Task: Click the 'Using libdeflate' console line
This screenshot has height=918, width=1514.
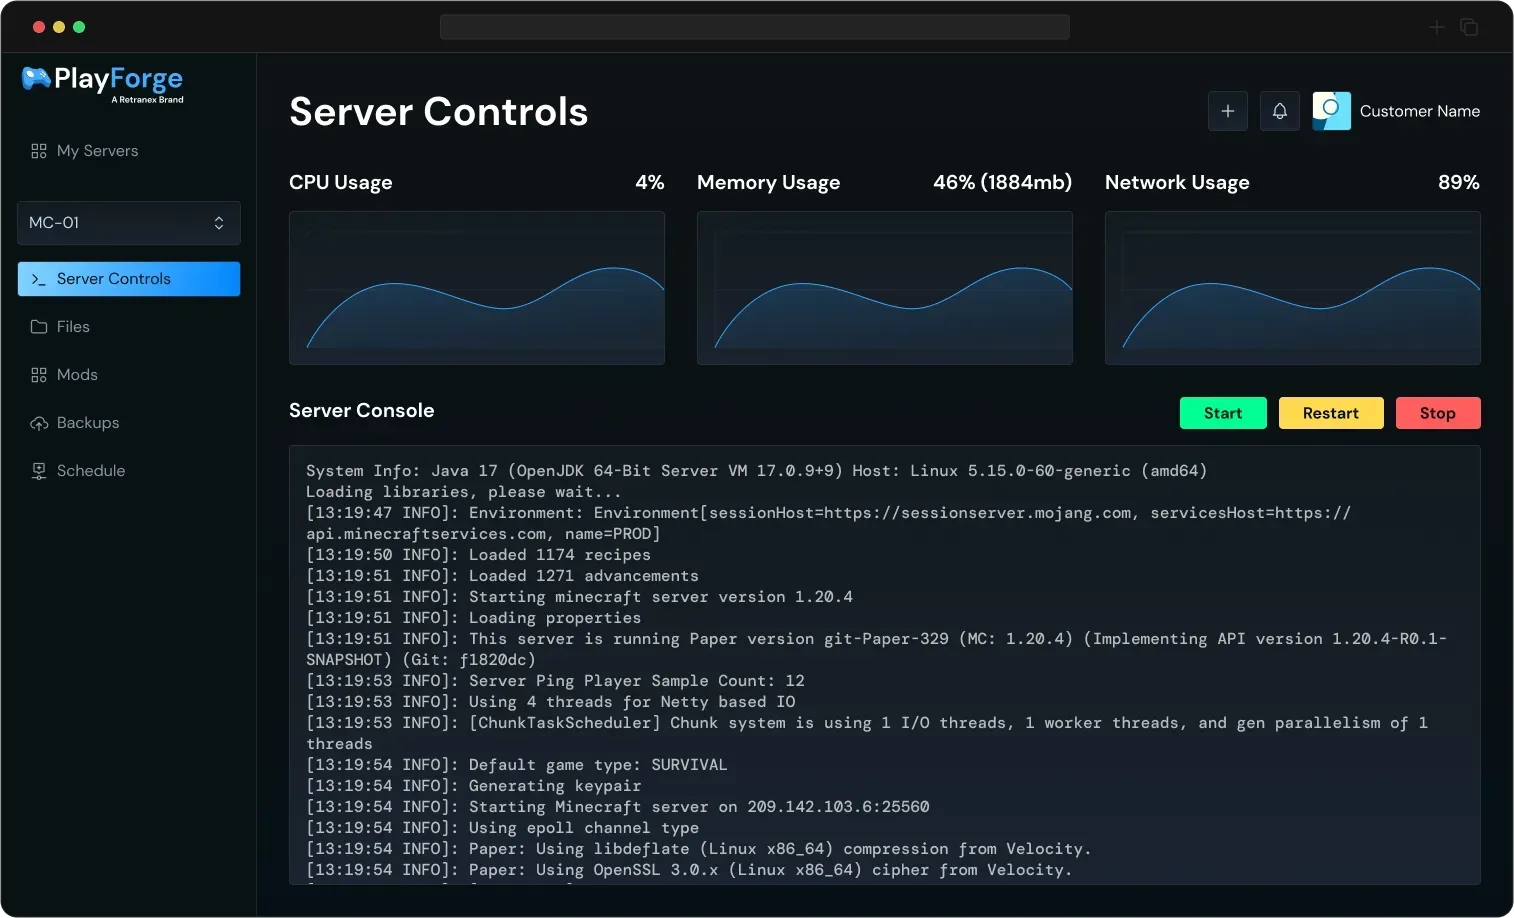Action: click(699, 849)
